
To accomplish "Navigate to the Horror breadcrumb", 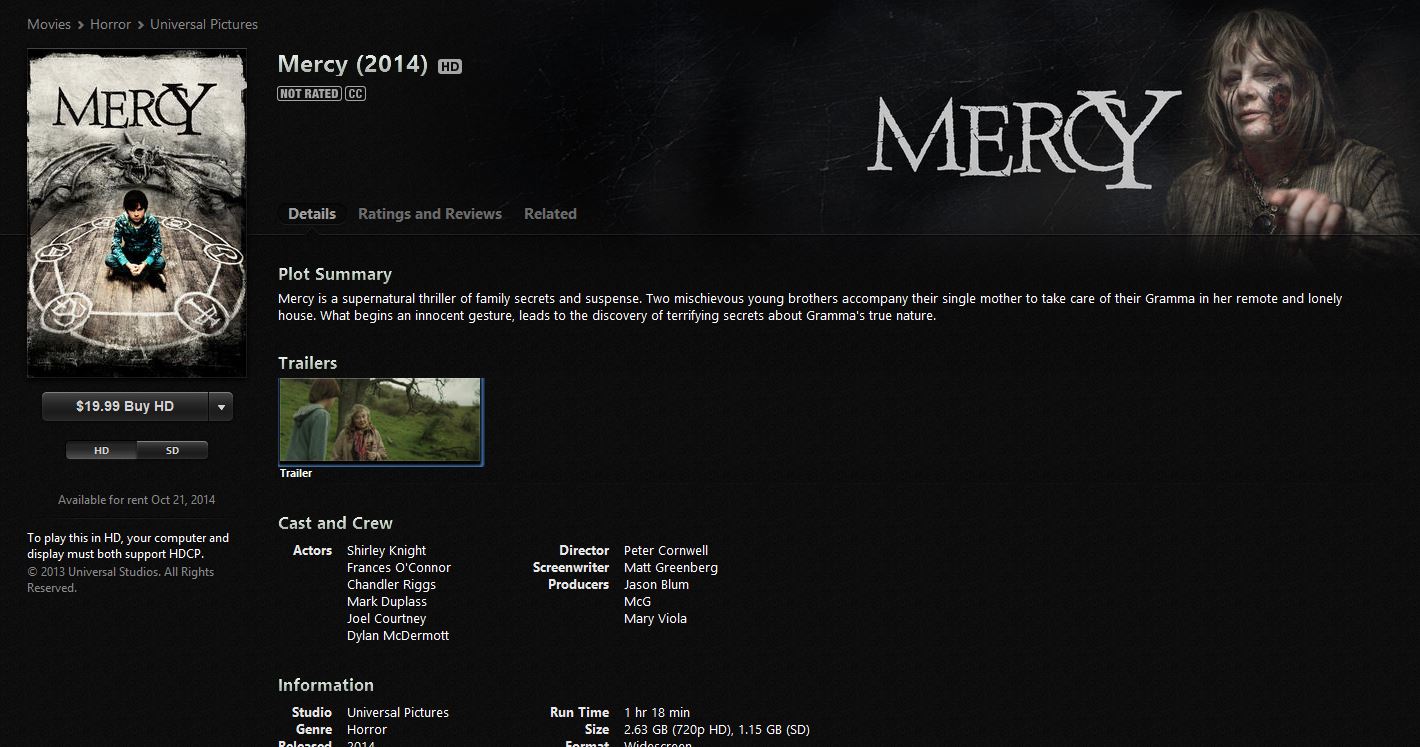I will 110,24.
